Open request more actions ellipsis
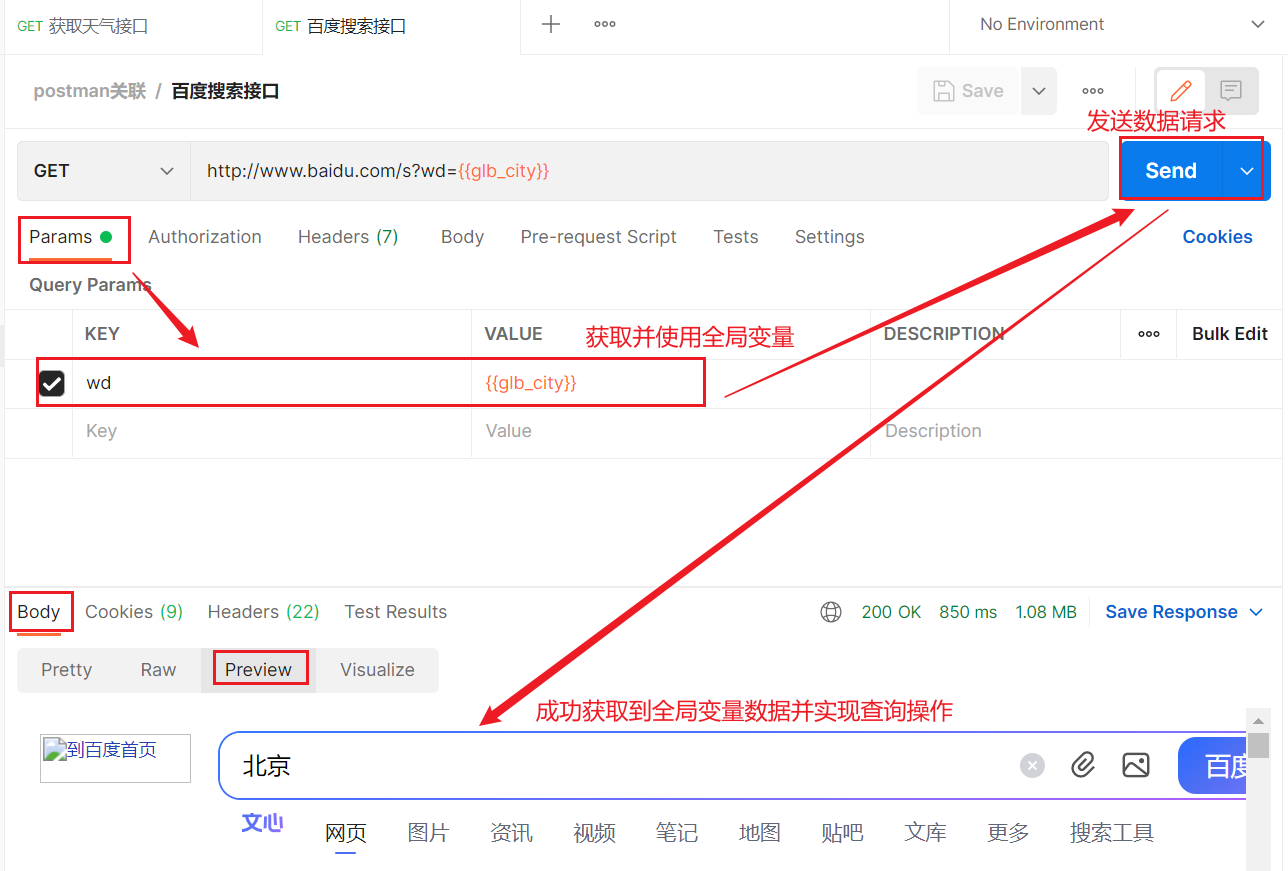The height and width of the screenshot is (871, 1288). [x=1093, y=91]
